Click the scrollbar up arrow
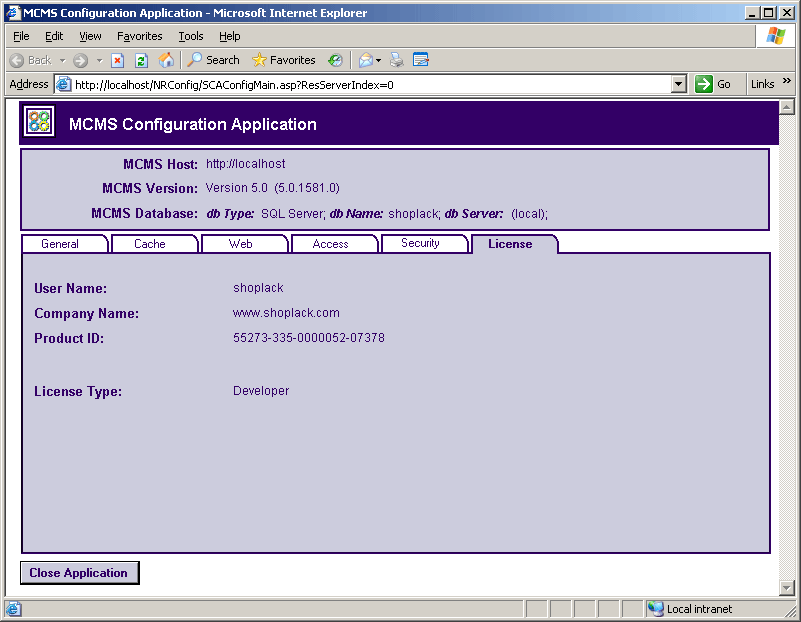This screenshot has width=801, height=622. 787,107
